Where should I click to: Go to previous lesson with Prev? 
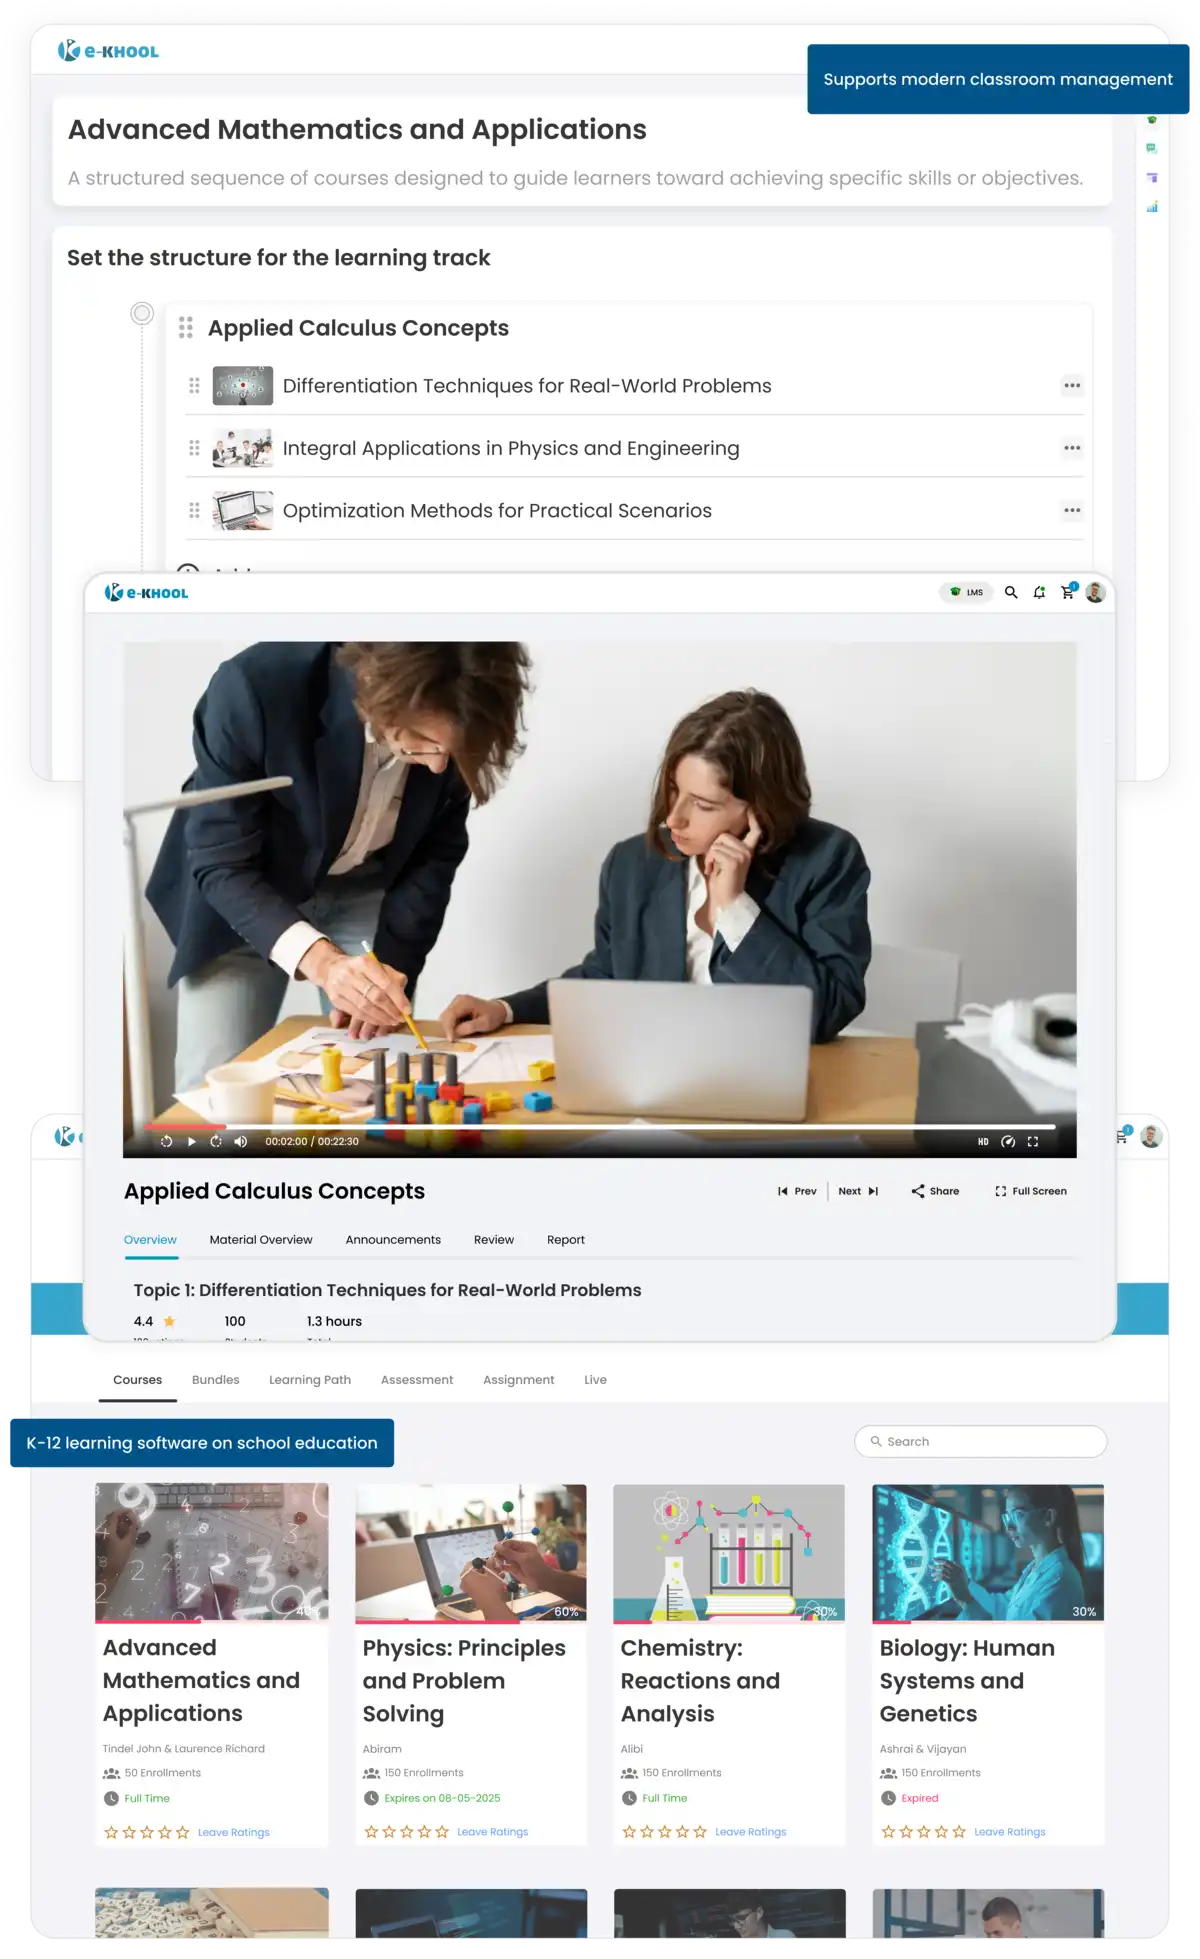click(797, 1191)
